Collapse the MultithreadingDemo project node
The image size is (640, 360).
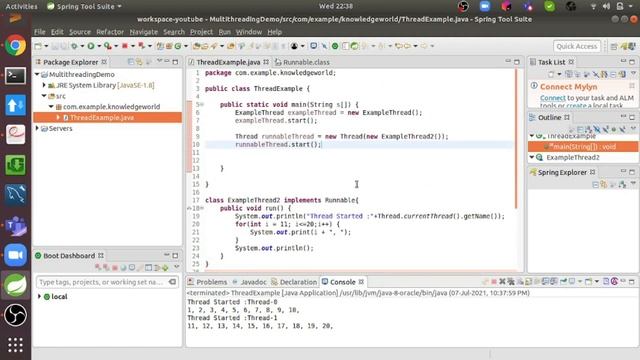pyautogui.click(x=37, y=74)
